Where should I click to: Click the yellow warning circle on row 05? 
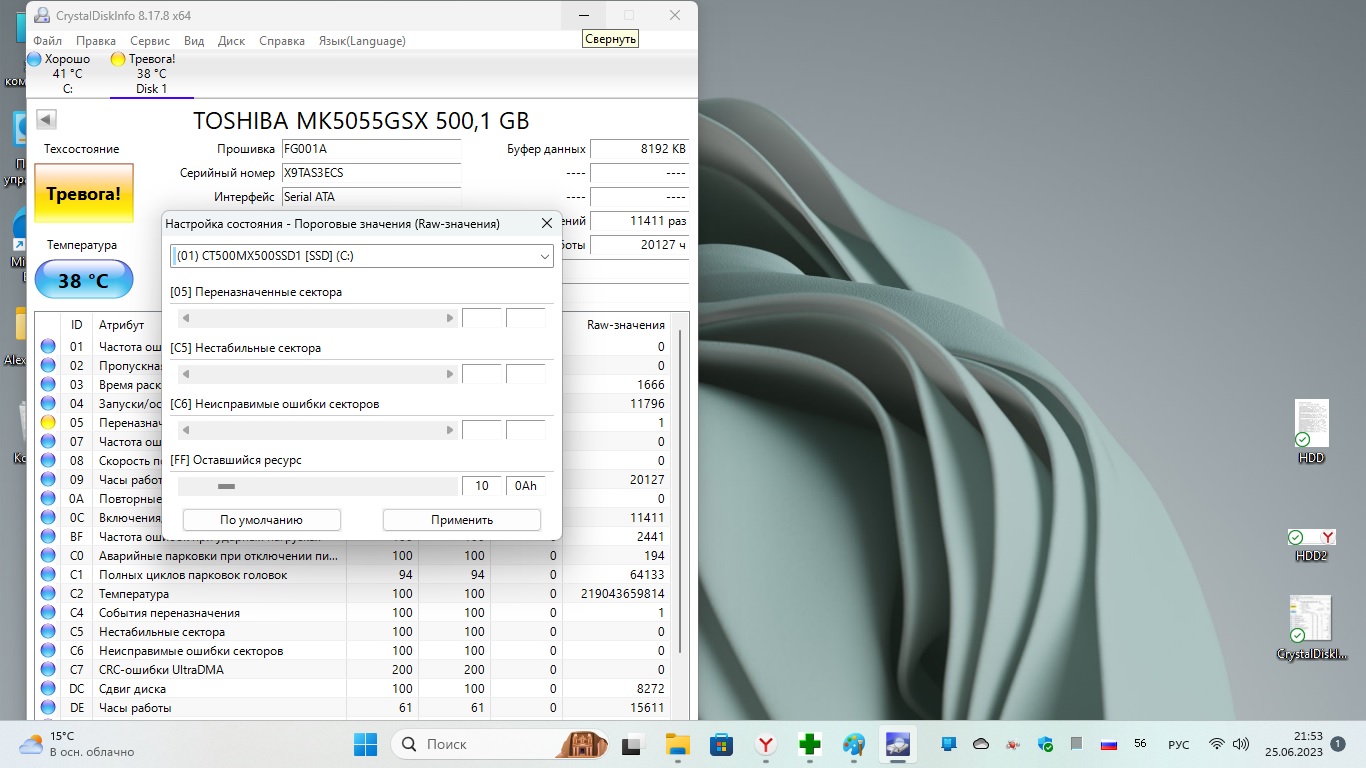(48, 423)
